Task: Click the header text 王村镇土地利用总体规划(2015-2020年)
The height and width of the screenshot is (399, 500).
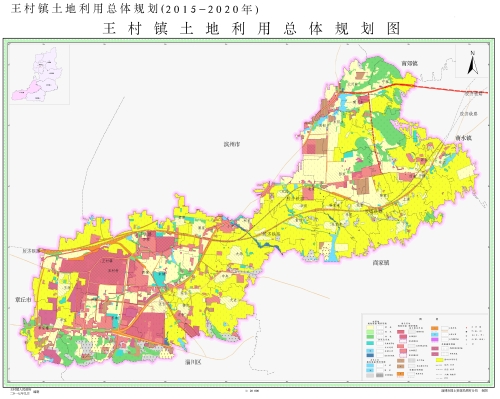Action: 135,9
